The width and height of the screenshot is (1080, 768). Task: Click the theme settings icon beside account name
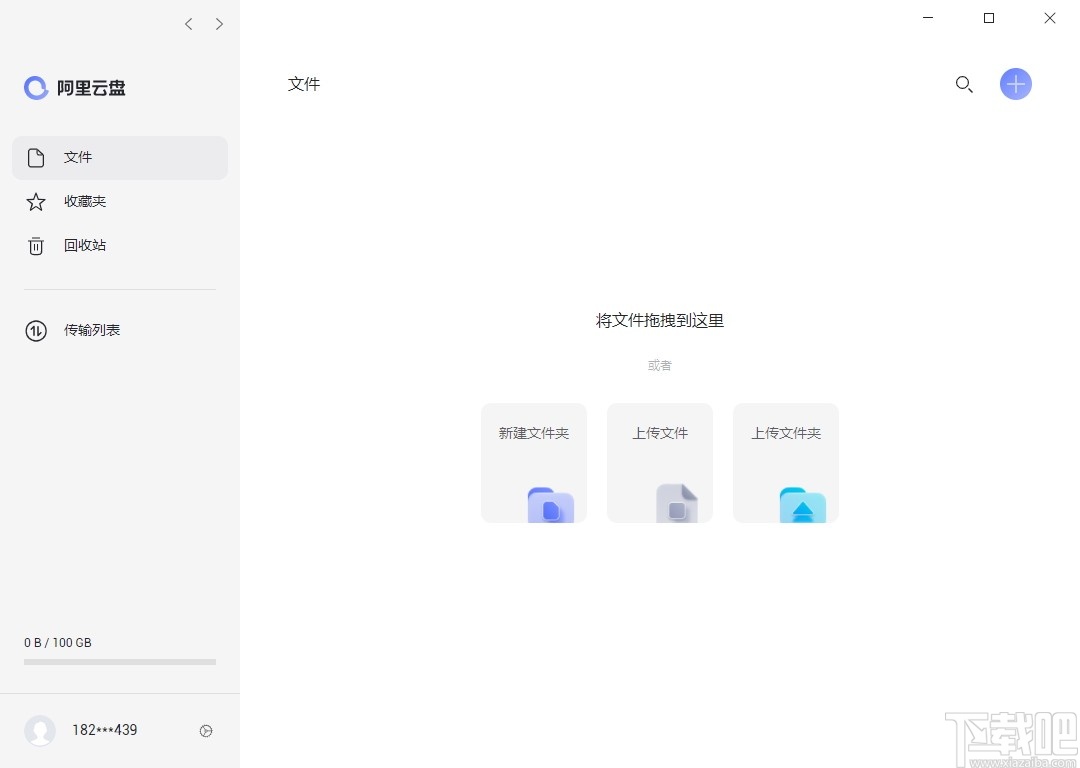(x=206, y=731)
